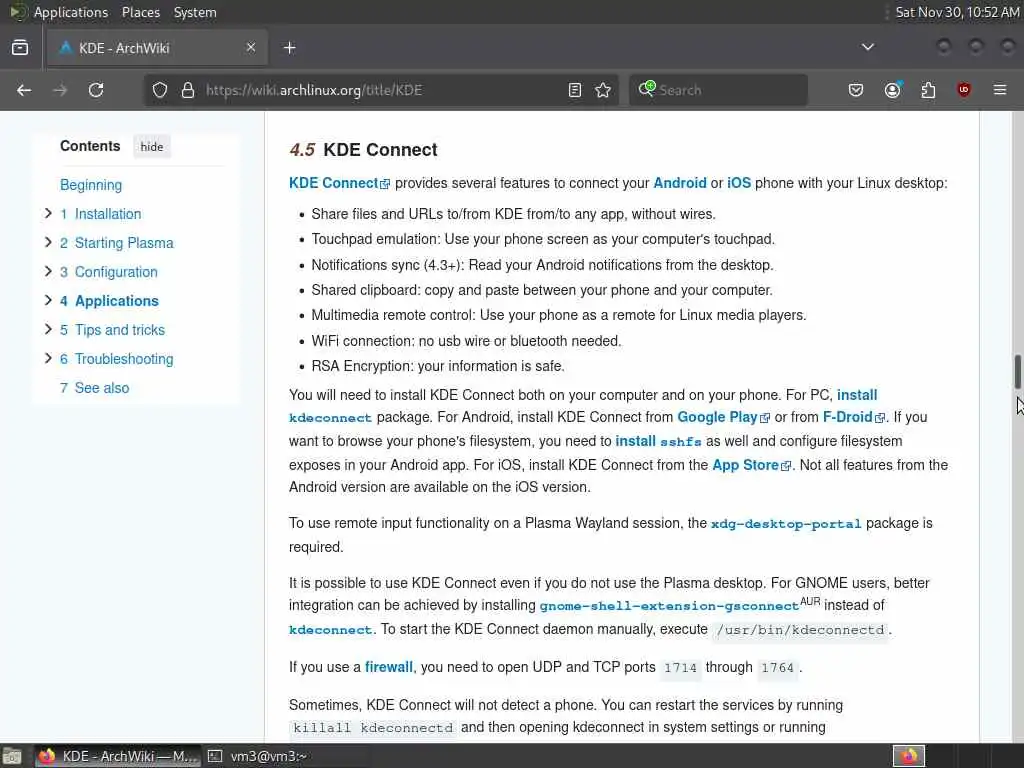The image size is (1024, 768).
Task: Switch to Firefox window in taskbar
Action: pyautogui.click(x=118, y=756)
